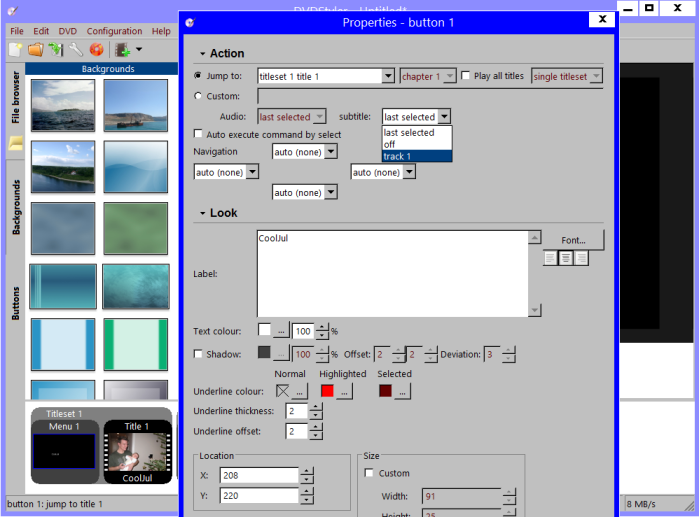
Task: Close the Properties - button 1 dialog
Action: [x=602, y=19]
